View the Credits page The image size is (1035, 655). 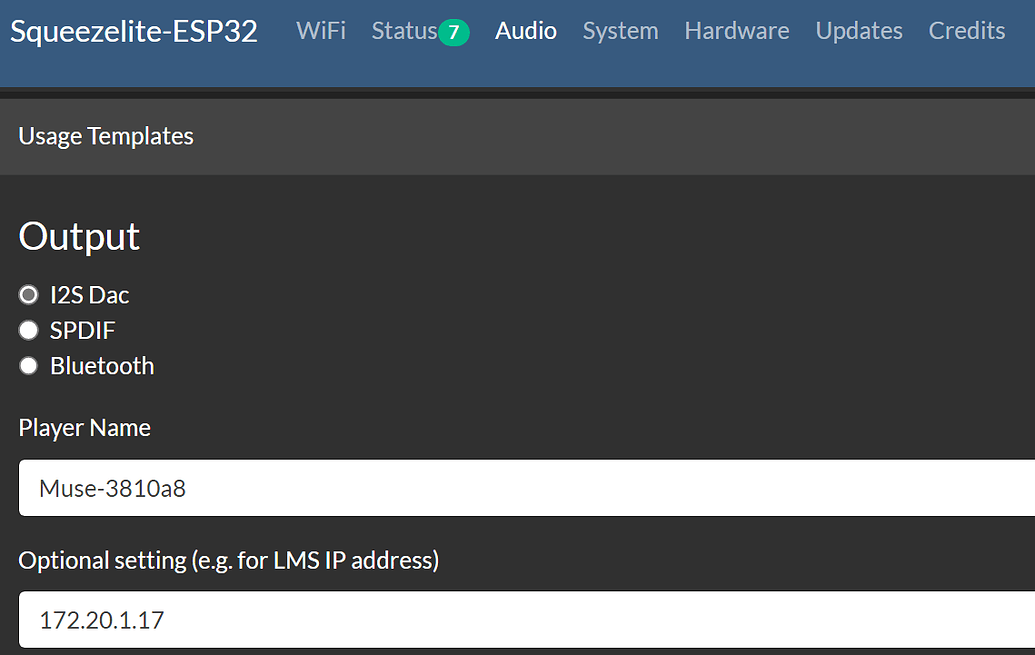point(966,31)
